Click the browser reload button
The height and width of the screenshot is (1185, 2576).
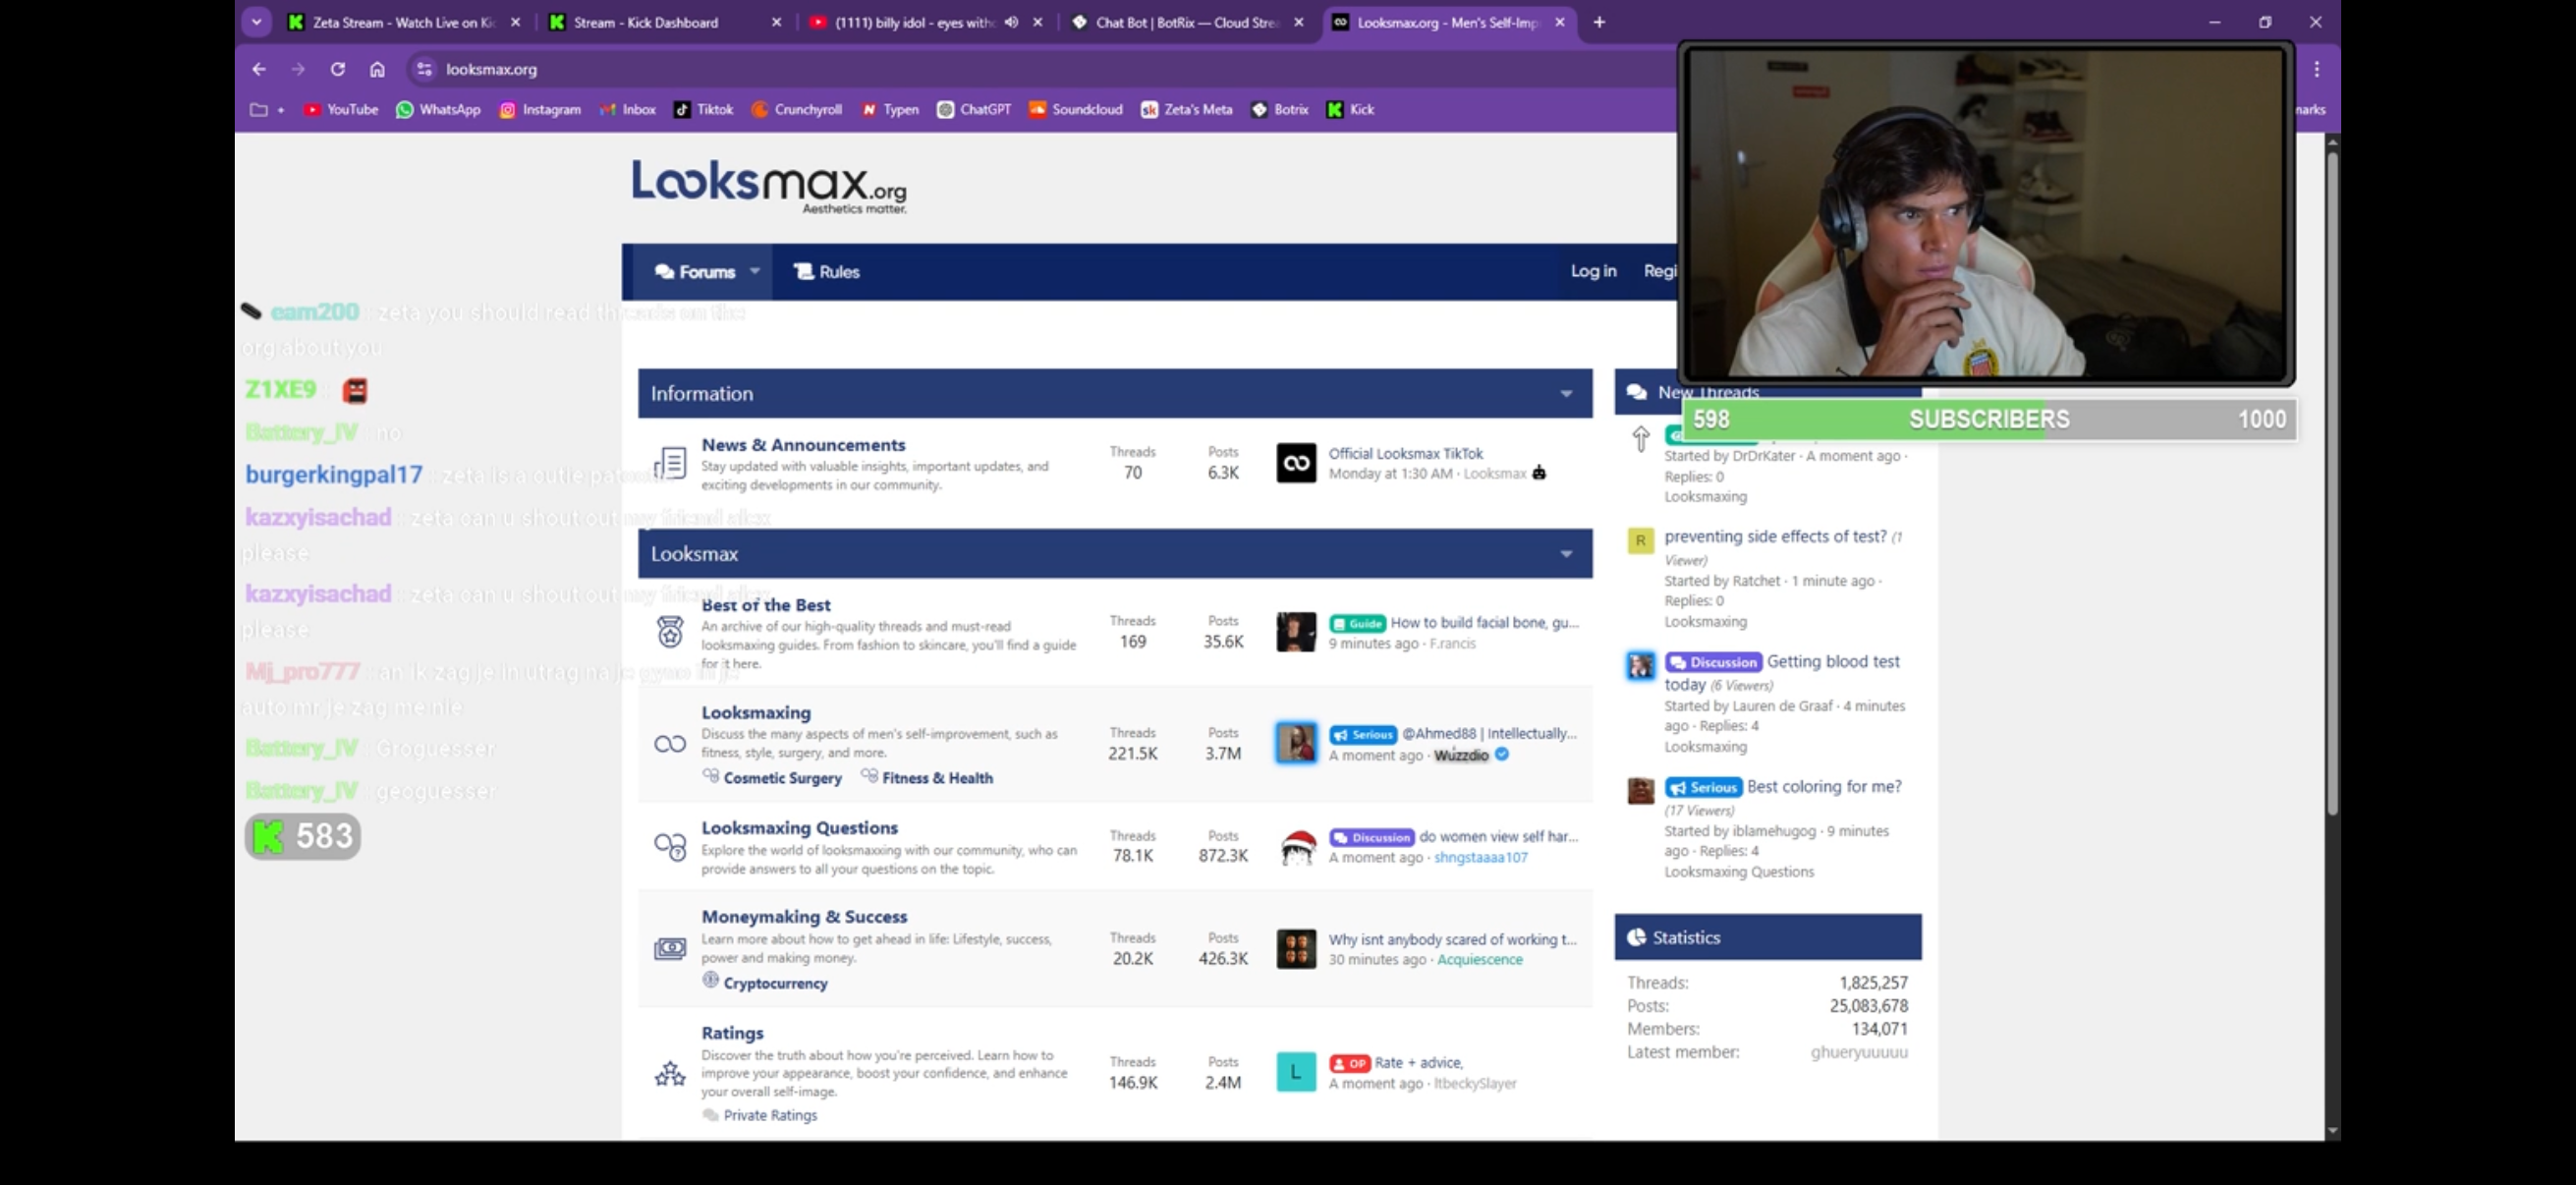[x=338, y=69]
